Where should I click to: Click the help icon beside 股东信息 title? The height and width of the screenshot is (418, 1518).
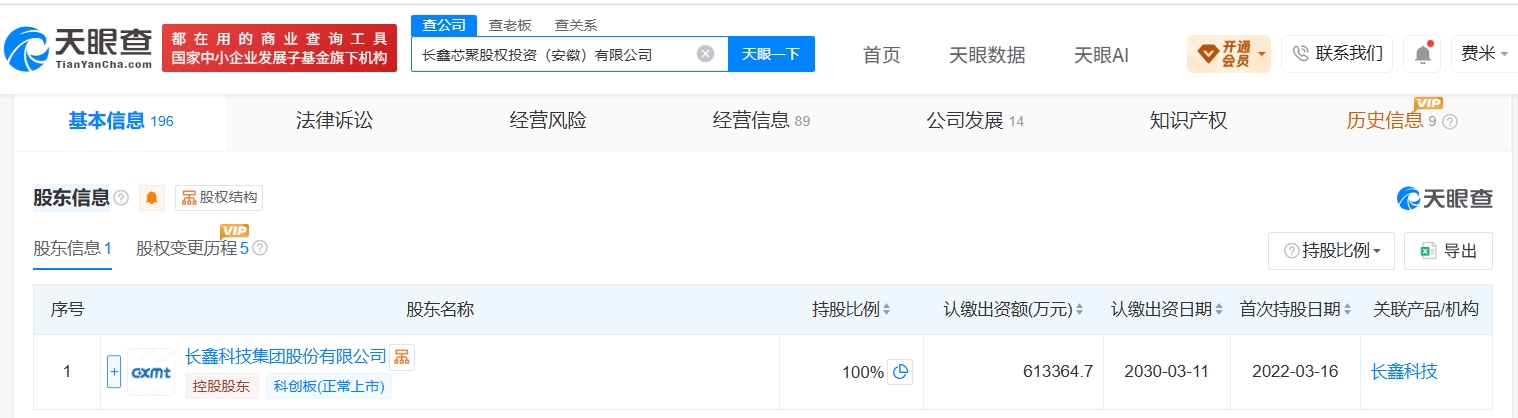pos(122,198)
